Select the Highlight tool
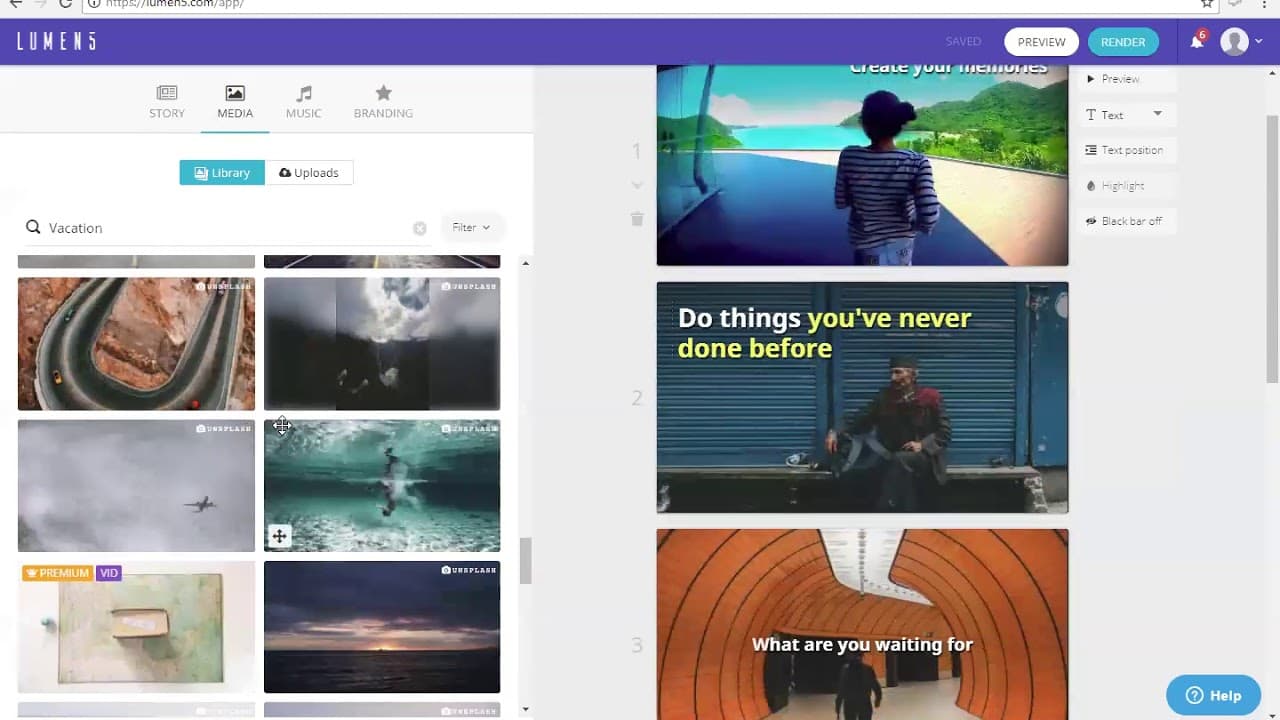This screenshot has height=720, width=1280. click(1122, 185)
